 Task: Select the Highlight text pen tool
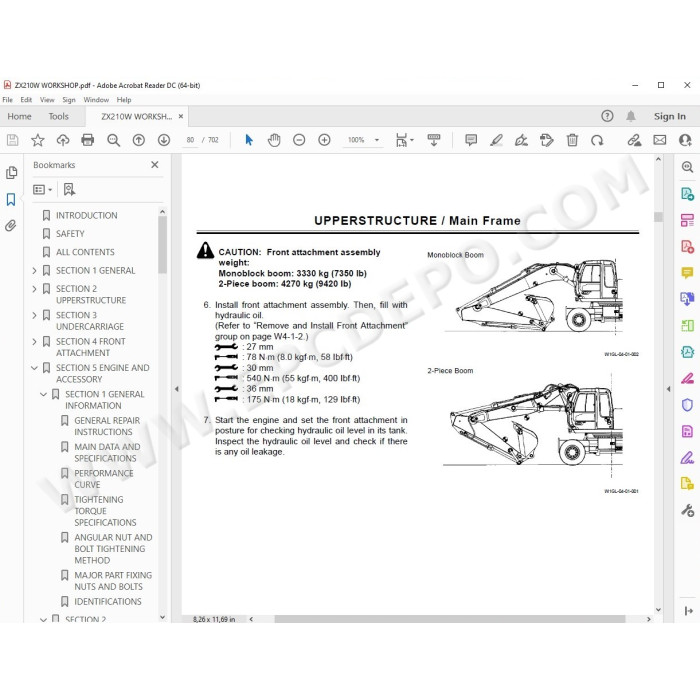(x=496, y=140)
